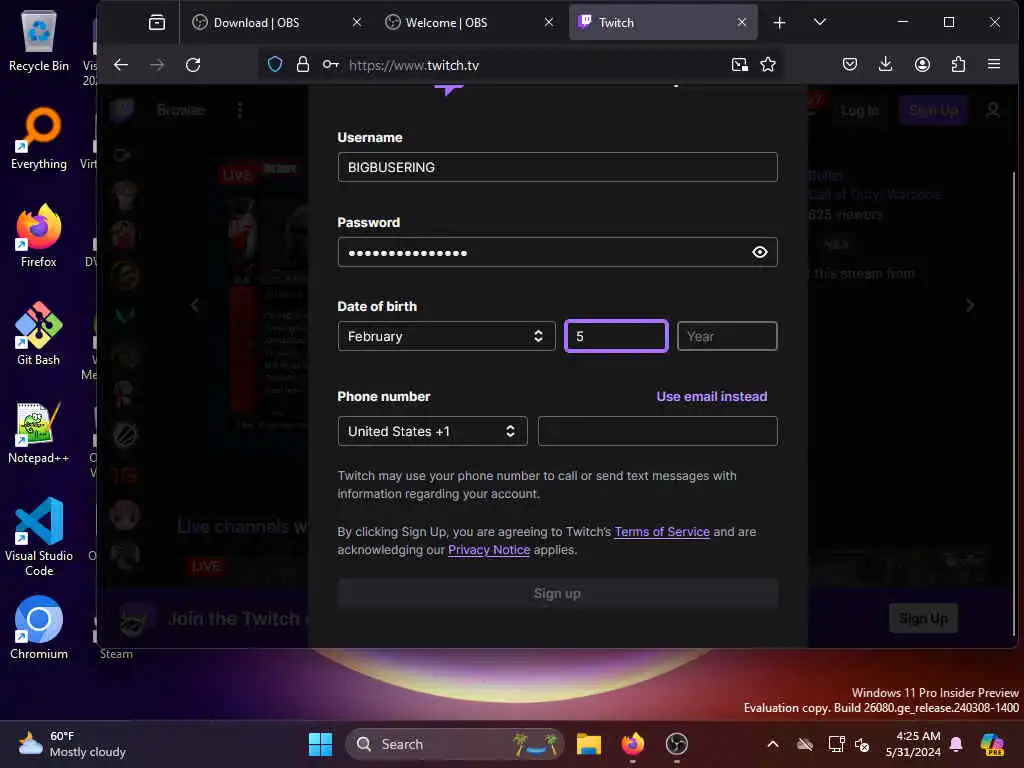Click banner Sign Up button at bottom
This screenshot has width=1024, height=768.
coord(923,618)
